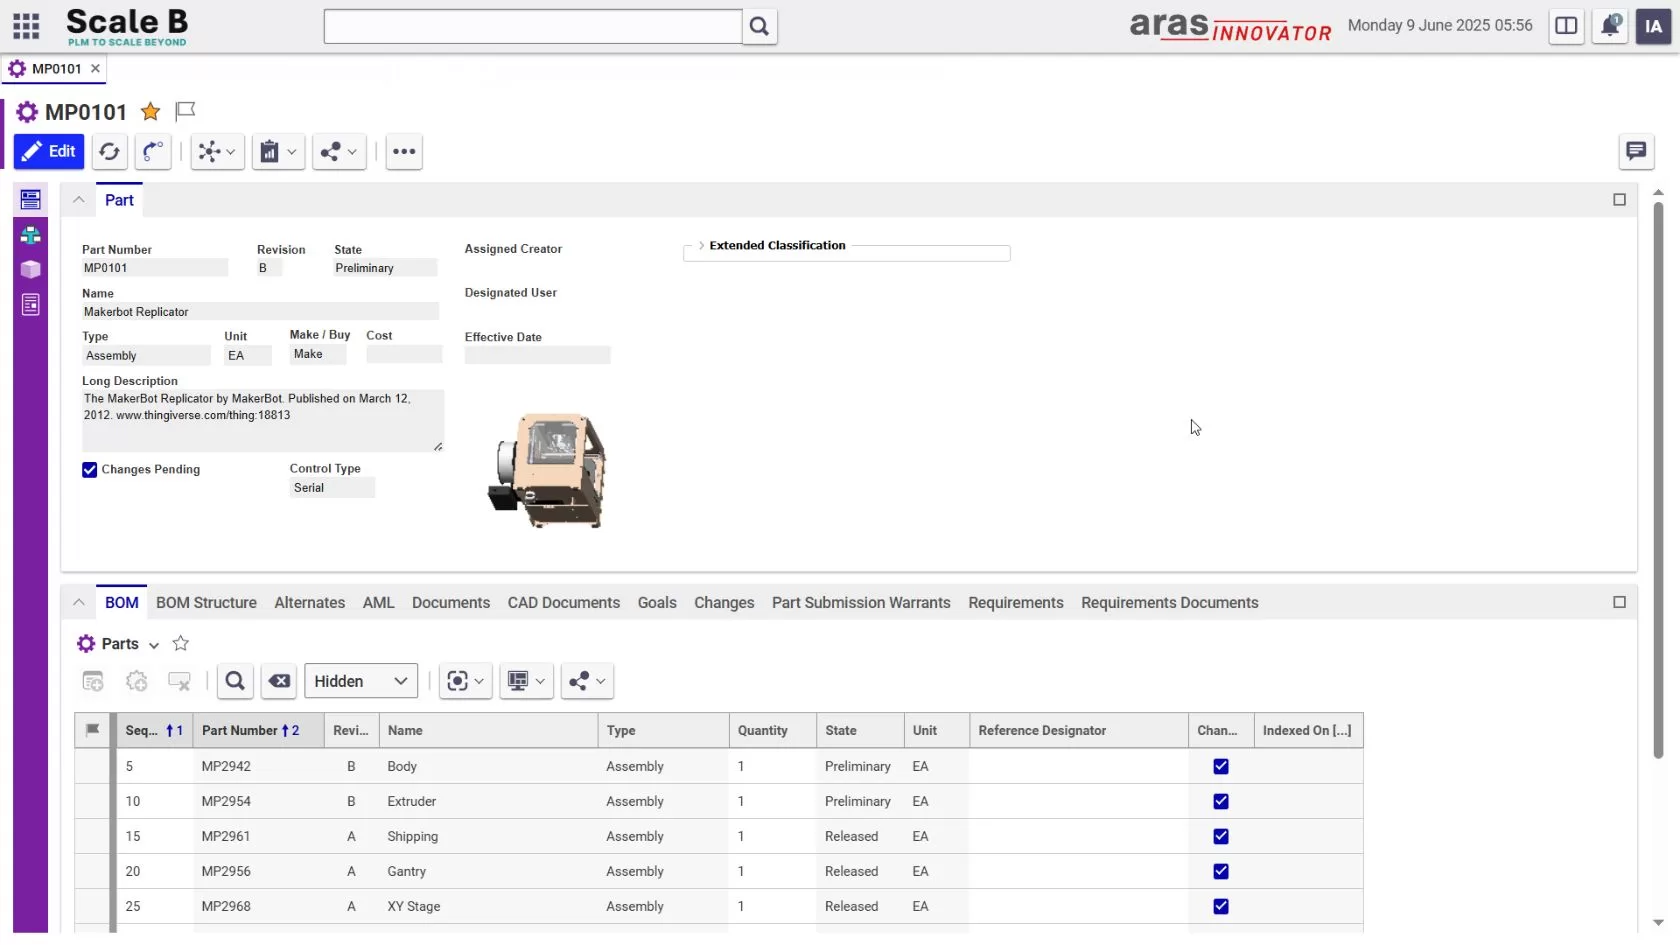Open the CAD Documents tab

563,603
